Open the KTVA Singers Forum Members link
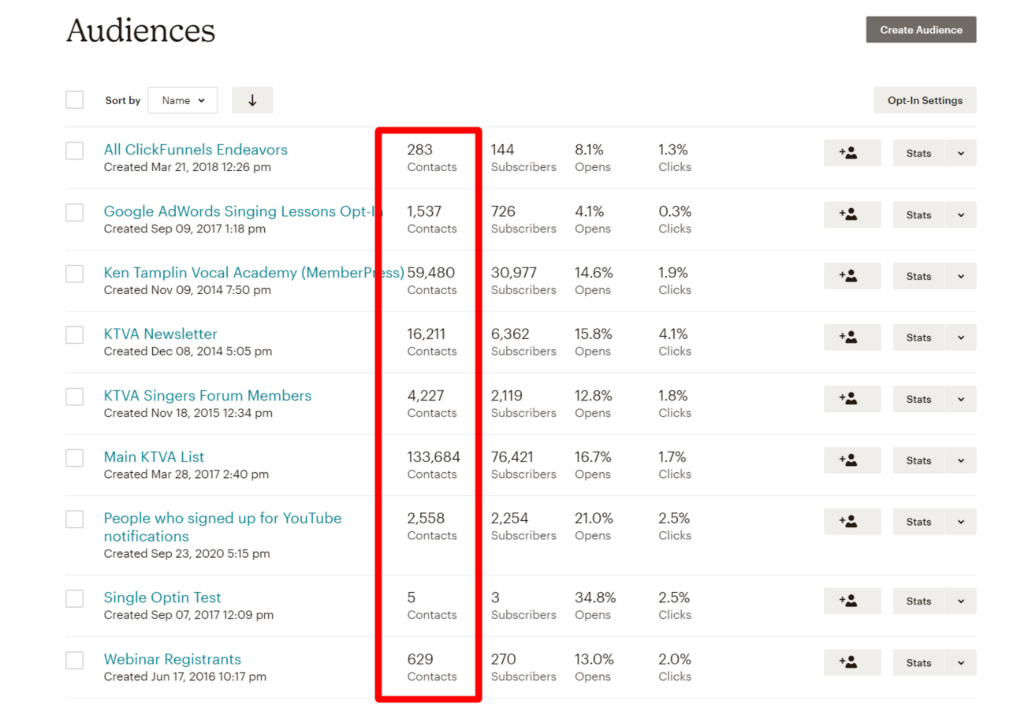 tap(207, 395)
